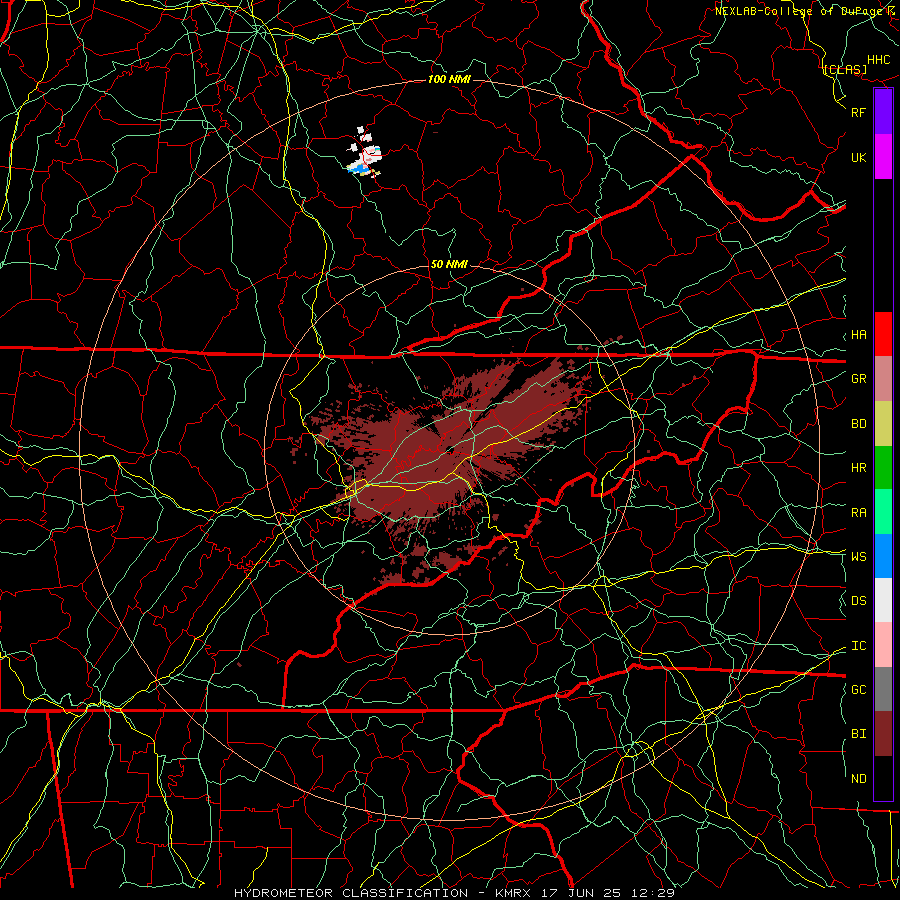The image size is (900, 900).
Task: Click the RA legend label
Action: coord(859,513)
